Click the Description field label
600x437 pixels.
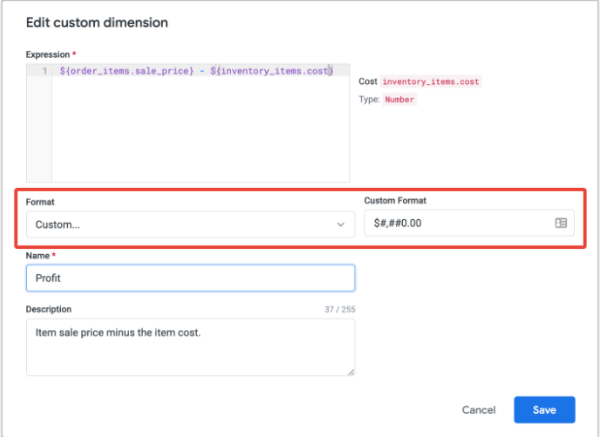click(49, 309)
